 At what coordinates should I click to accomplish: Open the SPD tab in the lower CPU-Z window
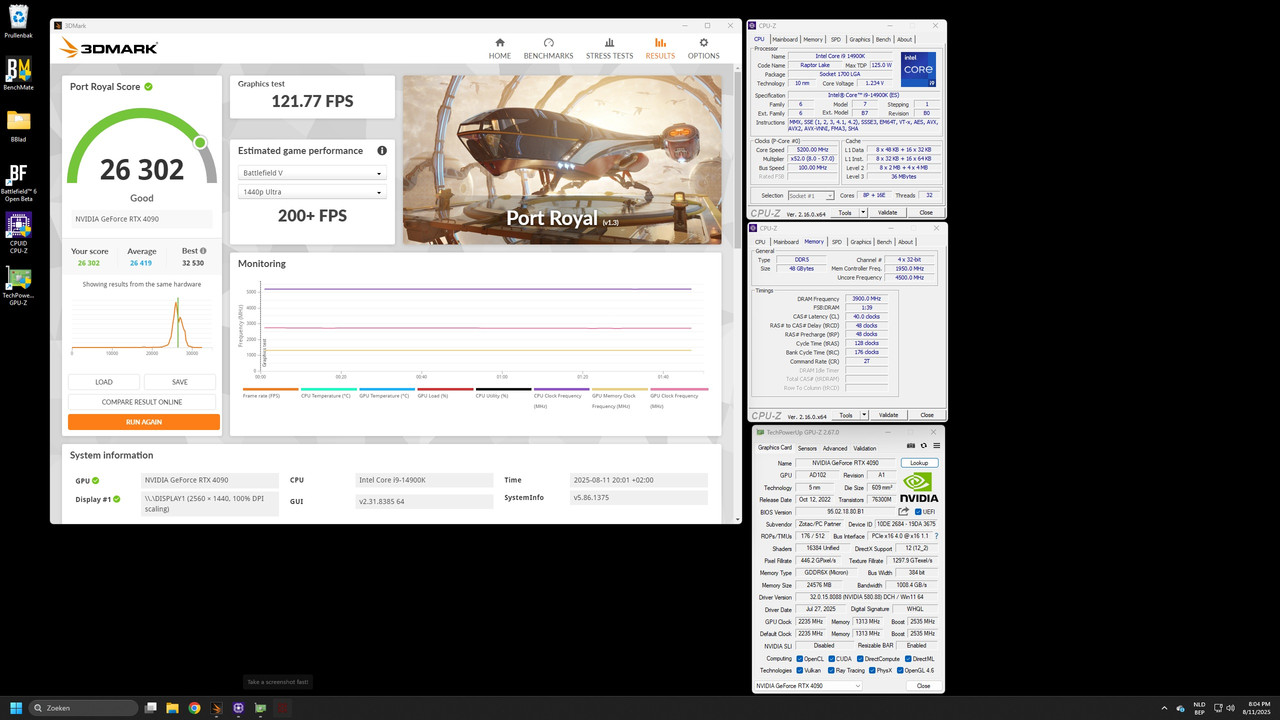tap(837, 242)
